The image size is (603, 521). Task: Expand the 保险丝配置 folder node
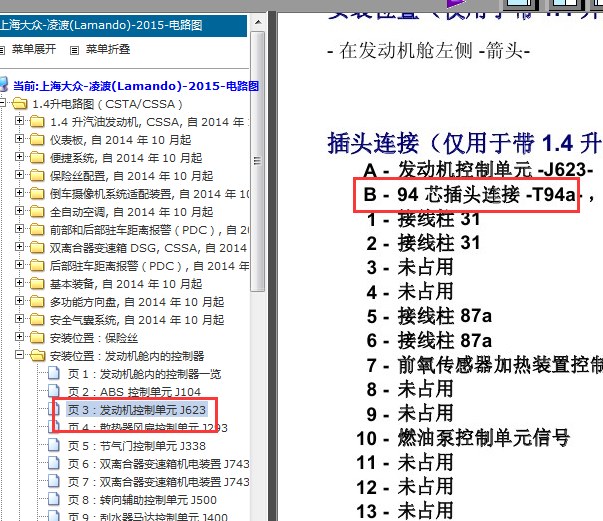click(19, 175)
